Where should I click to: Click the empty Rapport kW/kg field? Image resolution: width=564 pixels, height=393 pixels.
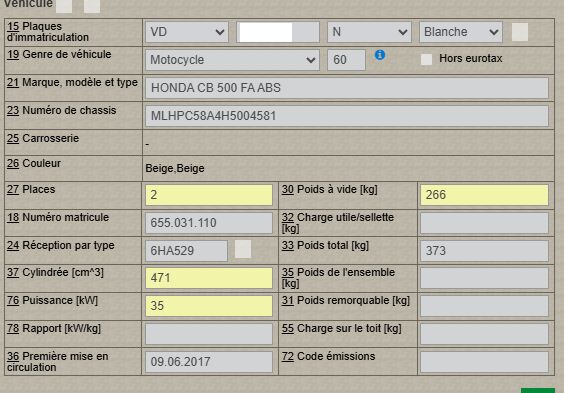[x=209, y=334]
